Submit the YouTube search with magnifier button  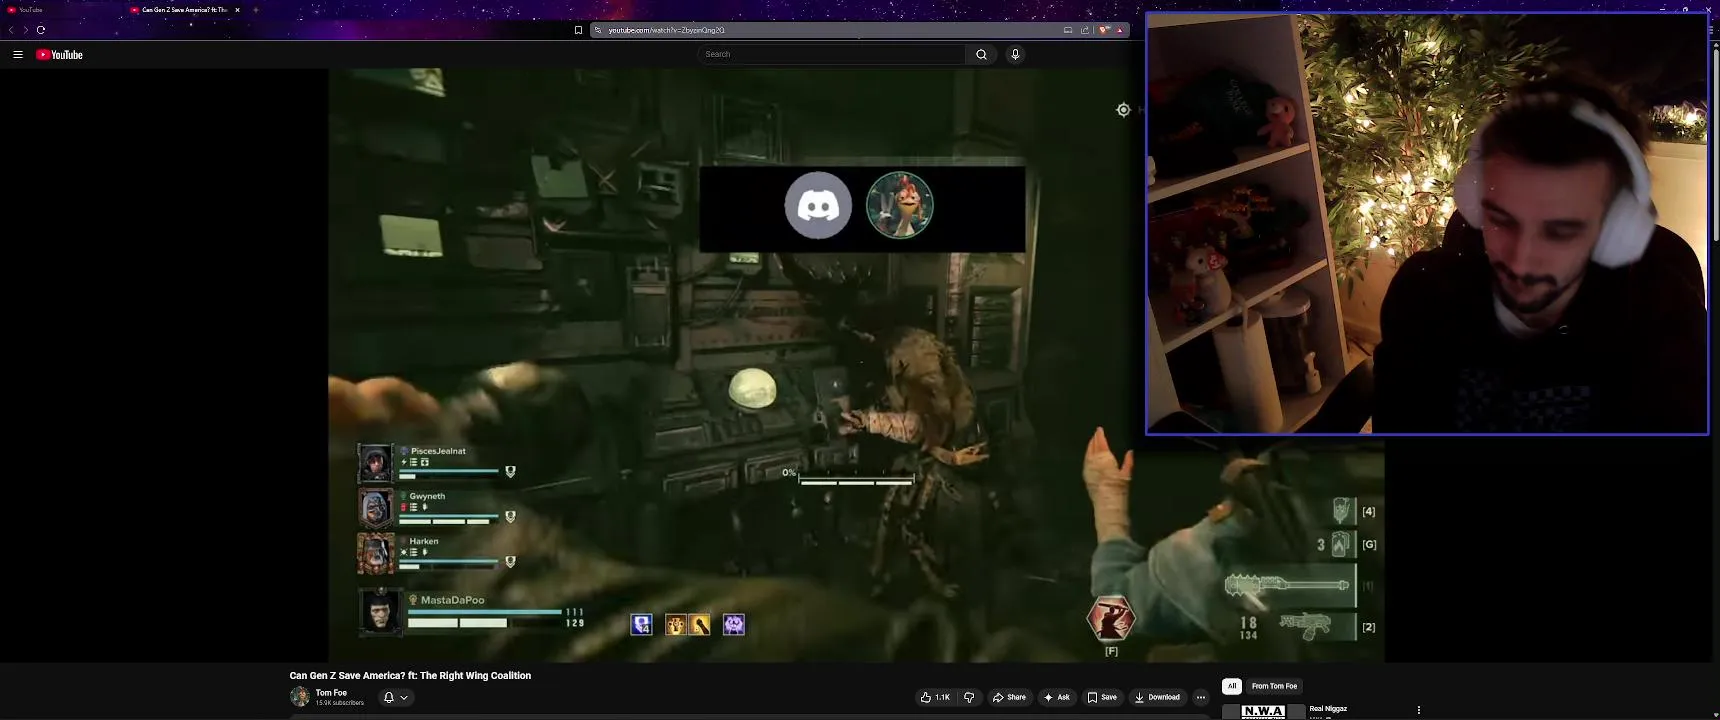click(x=981, y=54)
